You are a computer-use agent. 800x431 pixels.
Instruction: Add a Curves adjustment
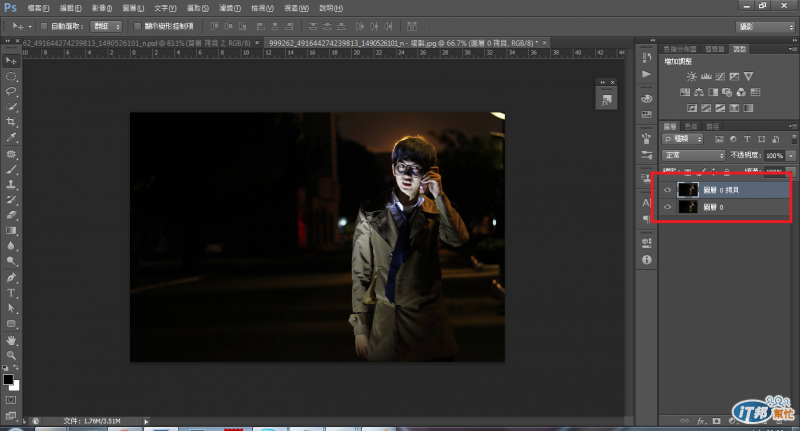point(720,77)
